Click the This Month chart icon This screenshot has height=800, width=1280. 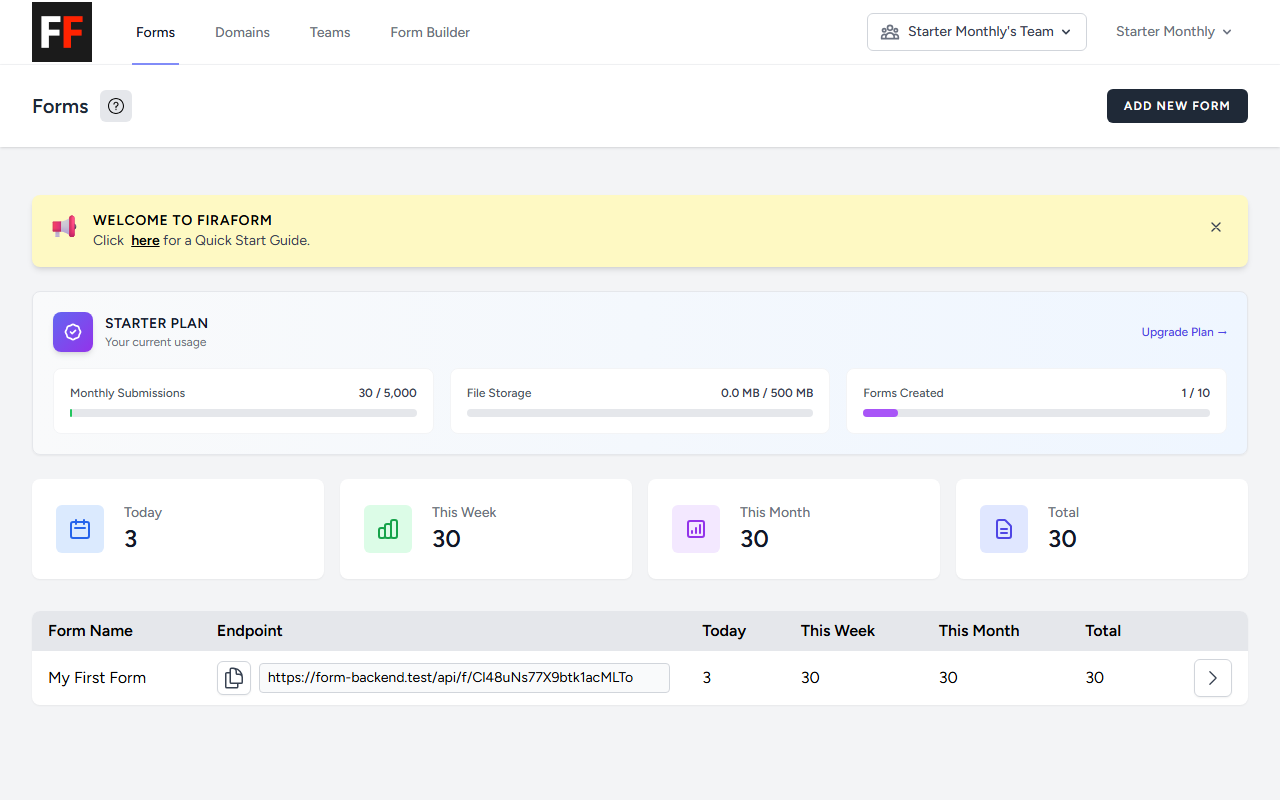click(696, 529)
